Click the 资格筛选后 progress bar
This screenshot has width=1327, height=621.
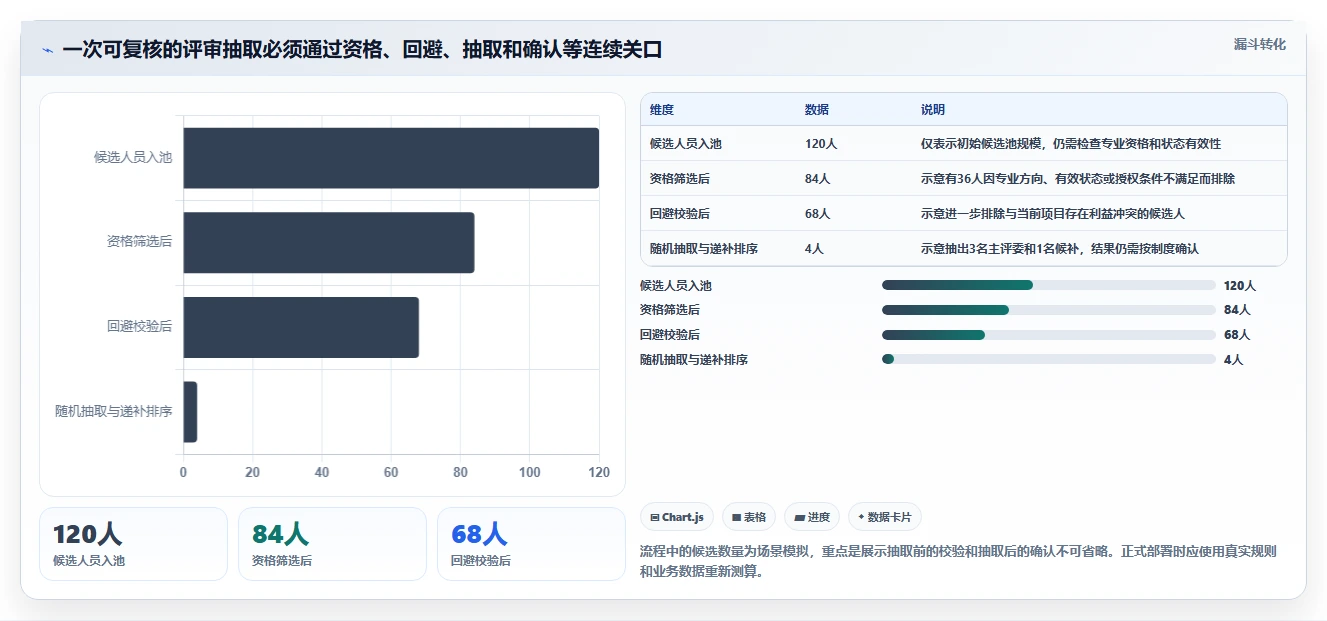1049,310
